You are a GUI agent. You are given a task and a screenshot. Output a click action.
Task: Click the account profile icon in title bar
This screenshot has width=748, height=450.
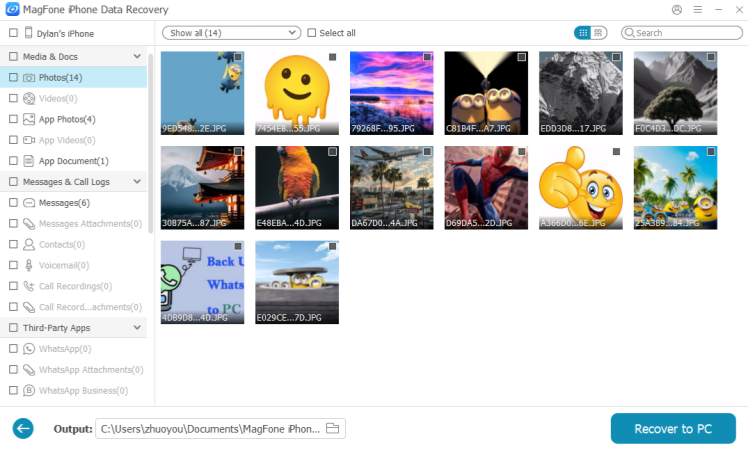click(x=676, y=10)
